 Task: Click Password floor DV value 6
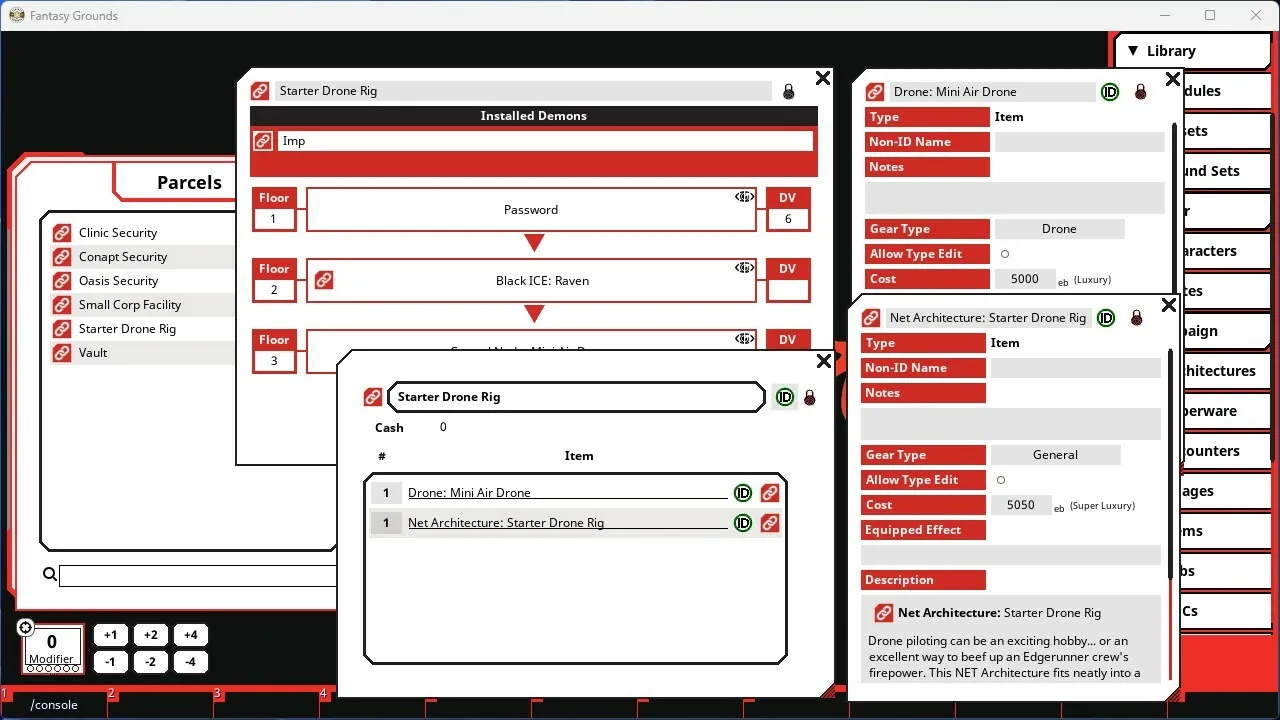click(788, 219)
